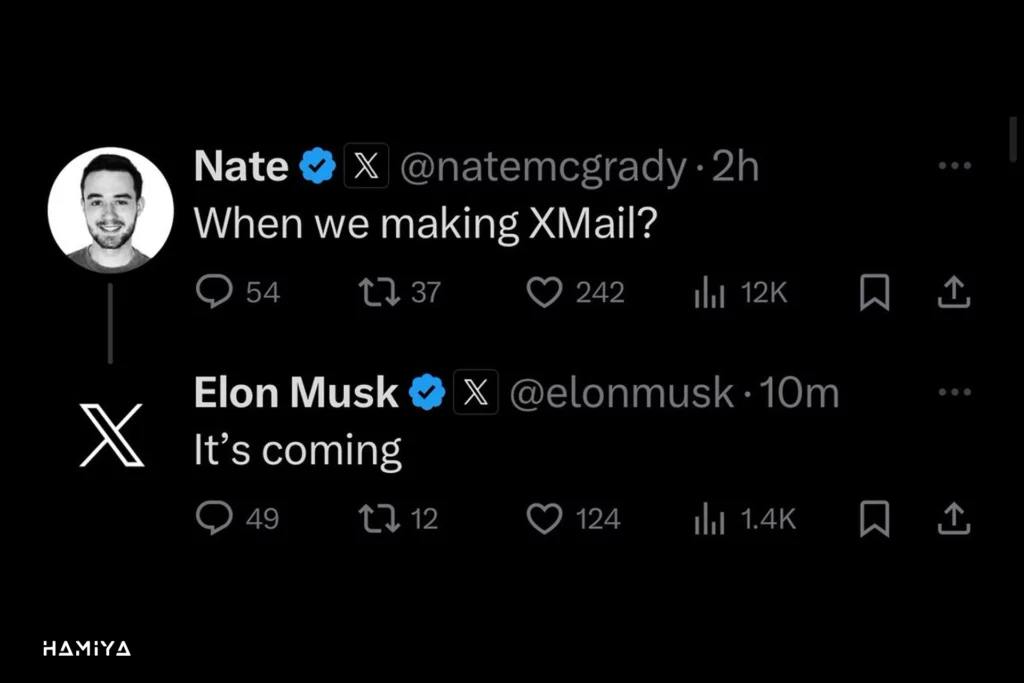Click X affiliation badge next to Nate
This screenshot has height=683, width=1024.
366,166
